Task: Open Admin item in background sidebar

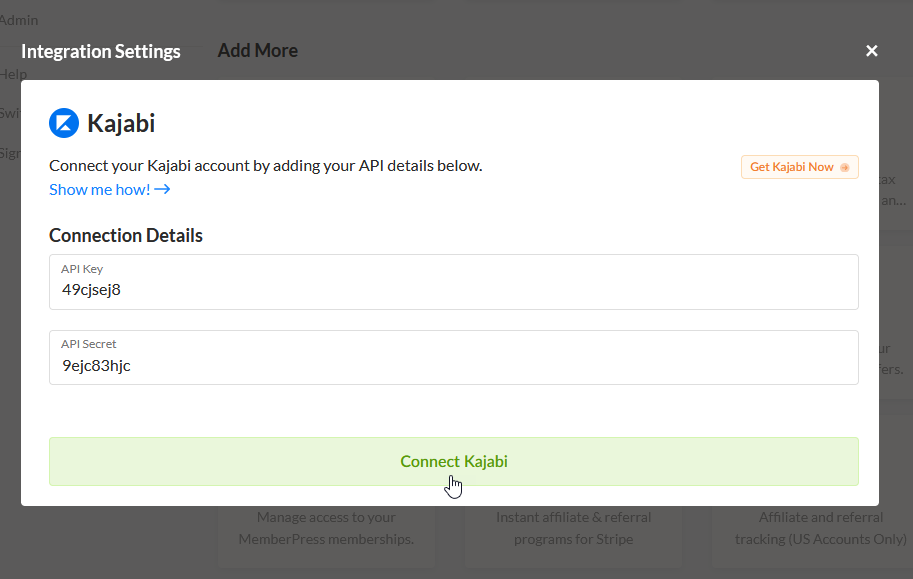Action: (19, 20)
